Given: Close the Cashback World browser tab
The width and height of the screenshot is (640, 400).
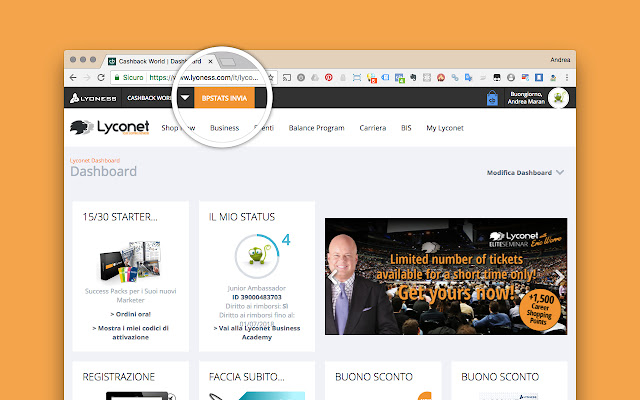Looking at the screenshot, I should (x=210, y=62).
